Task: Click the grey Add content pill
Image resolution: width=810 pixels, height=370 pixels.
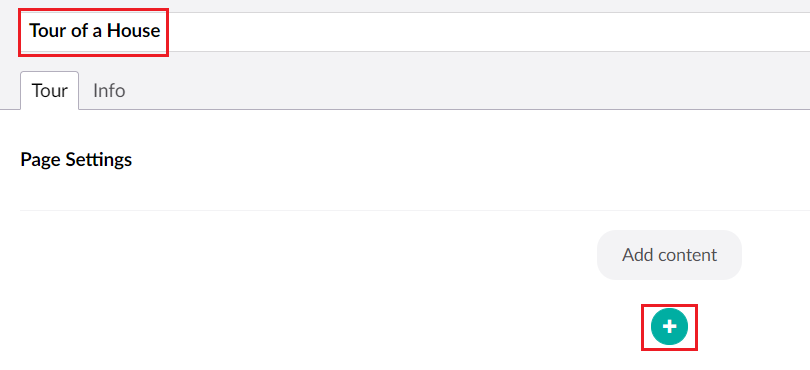Action: tap(669, 255)
